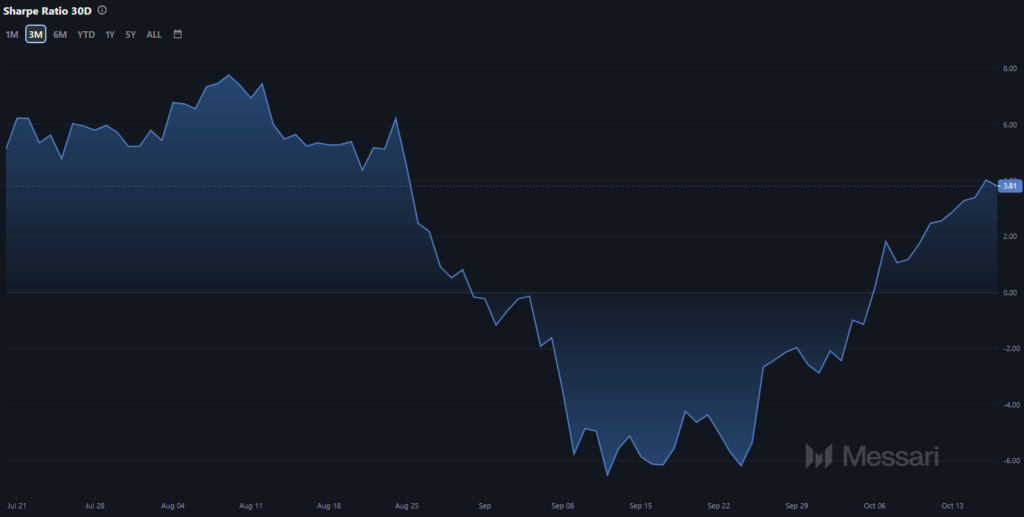Viewport: 1024px width, 517px height.
Task: Click the Aug 11 x-axis label
Action: 251,506
